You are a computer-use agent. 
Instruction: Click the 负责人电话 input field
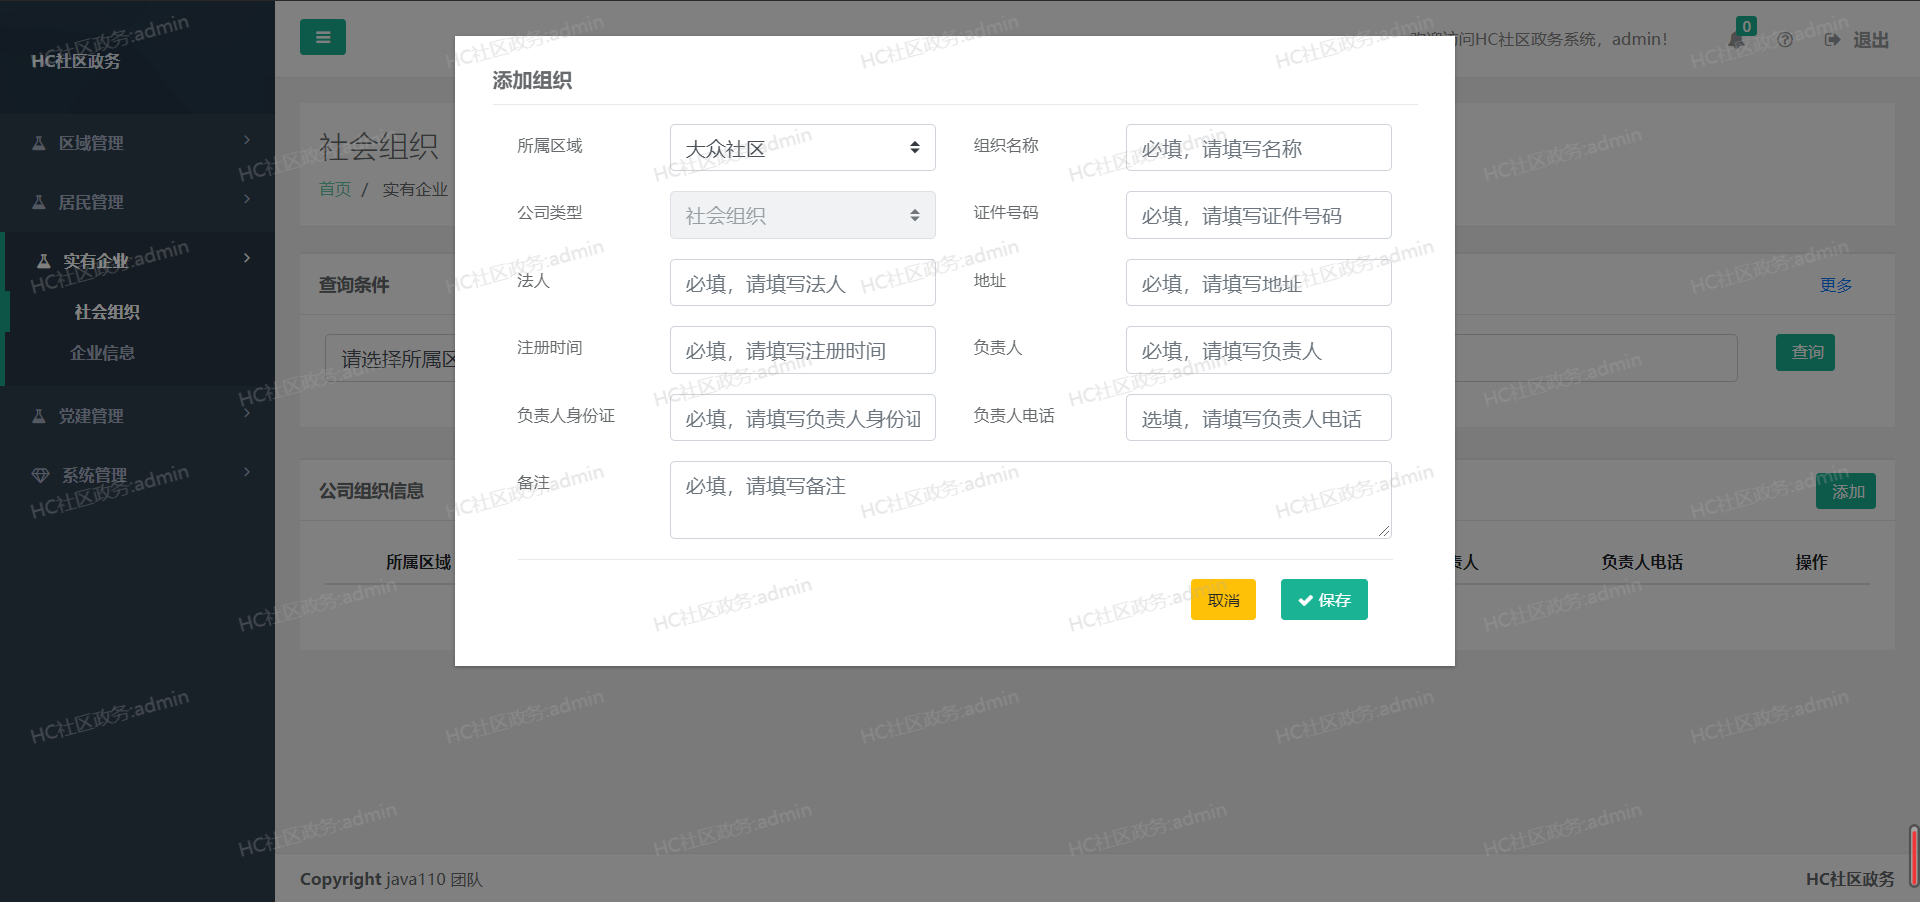(1258, 418)
